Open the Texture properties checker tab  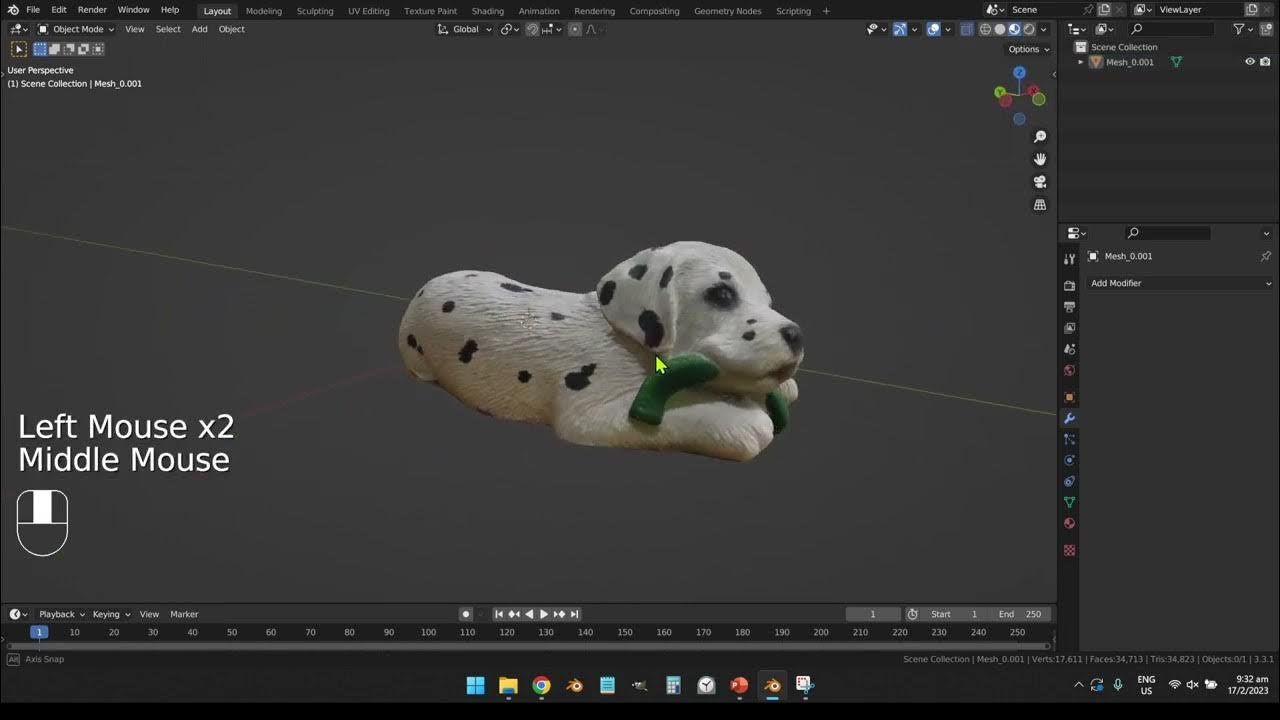coord(1069,550)
